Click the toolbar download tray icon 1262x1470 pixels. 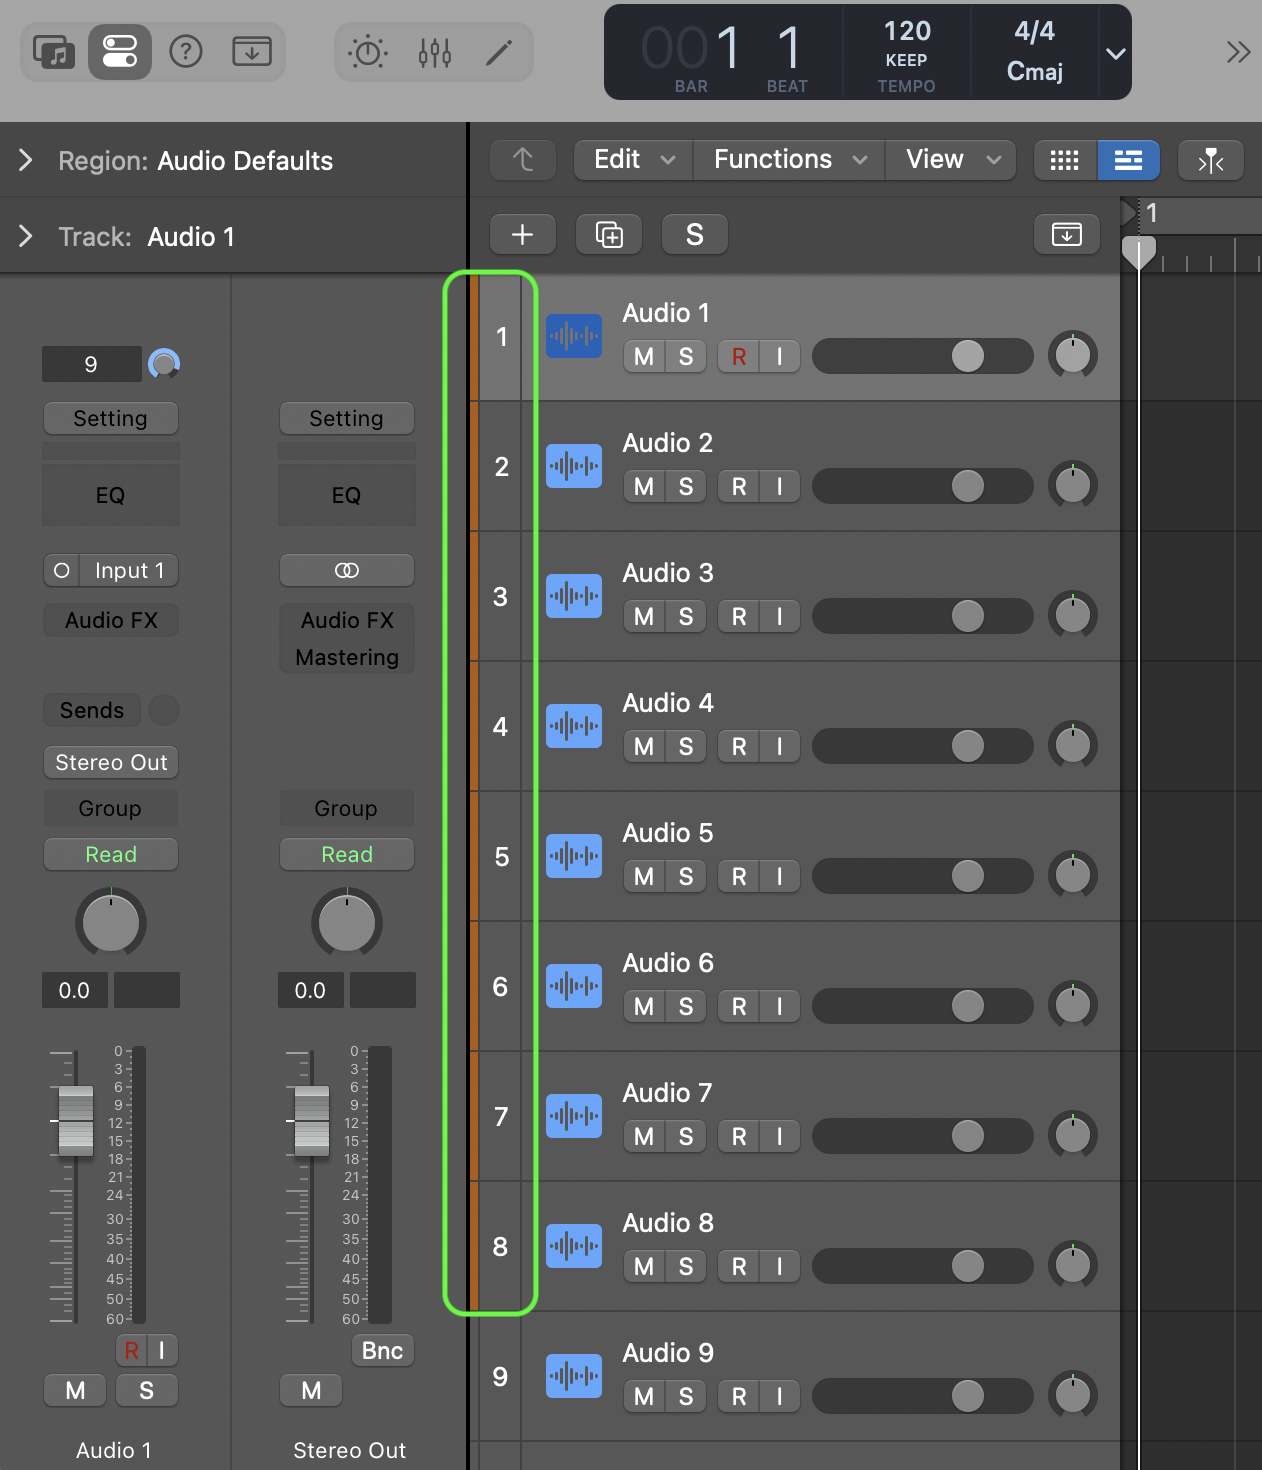(x=252, y=51)
